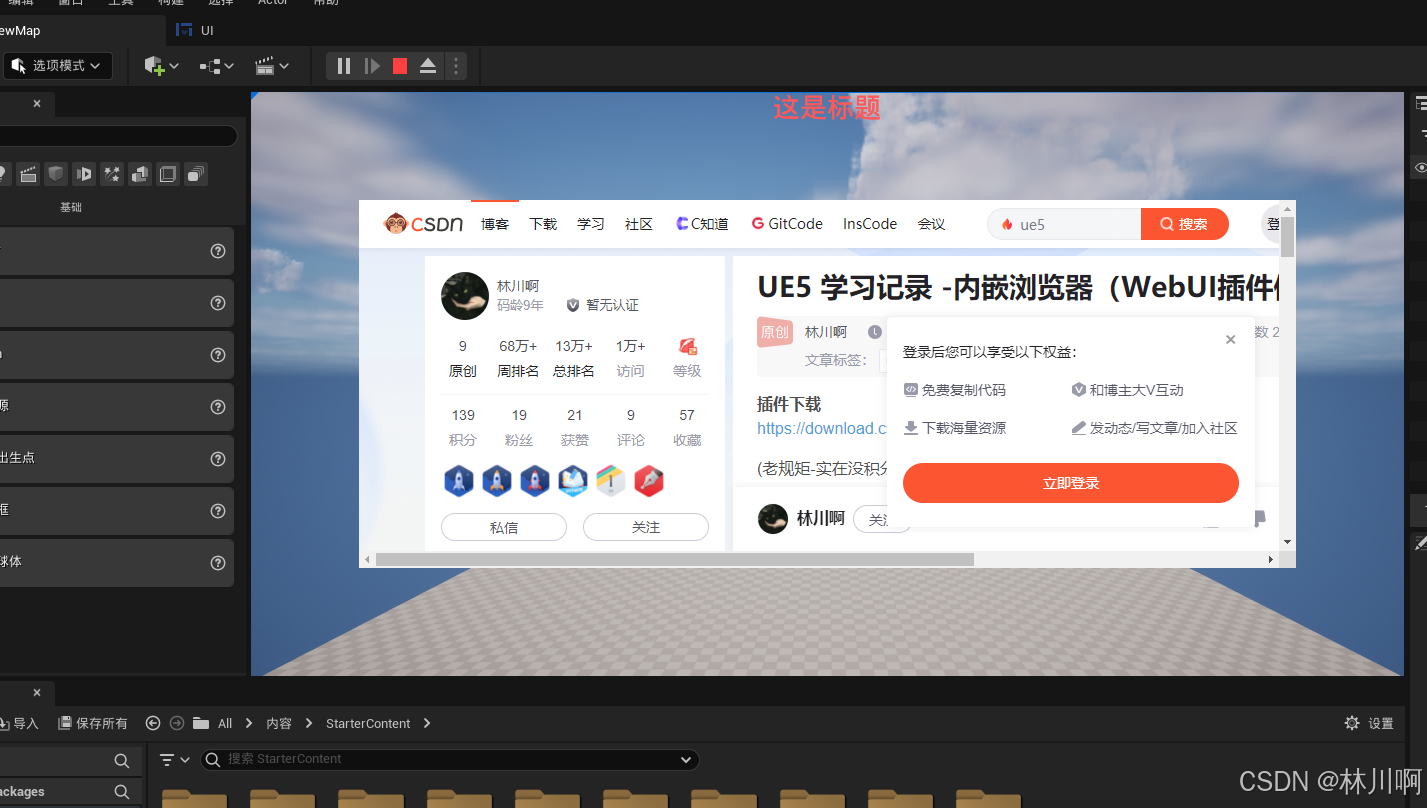Screen dimensions: 1427x808
Task: Select the 内容 breadcrumb
Action: click(x=279, y=723)
